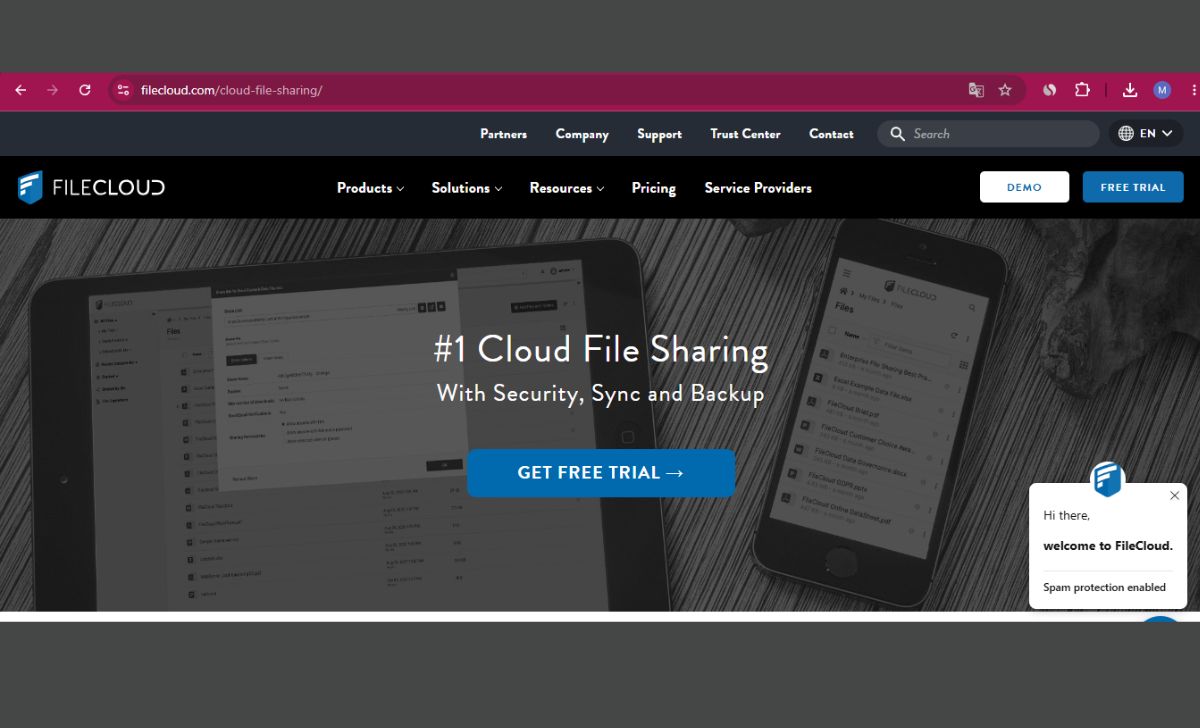Click the browser forward arrow
This screenshot has height=728, width=1200.
53,90
